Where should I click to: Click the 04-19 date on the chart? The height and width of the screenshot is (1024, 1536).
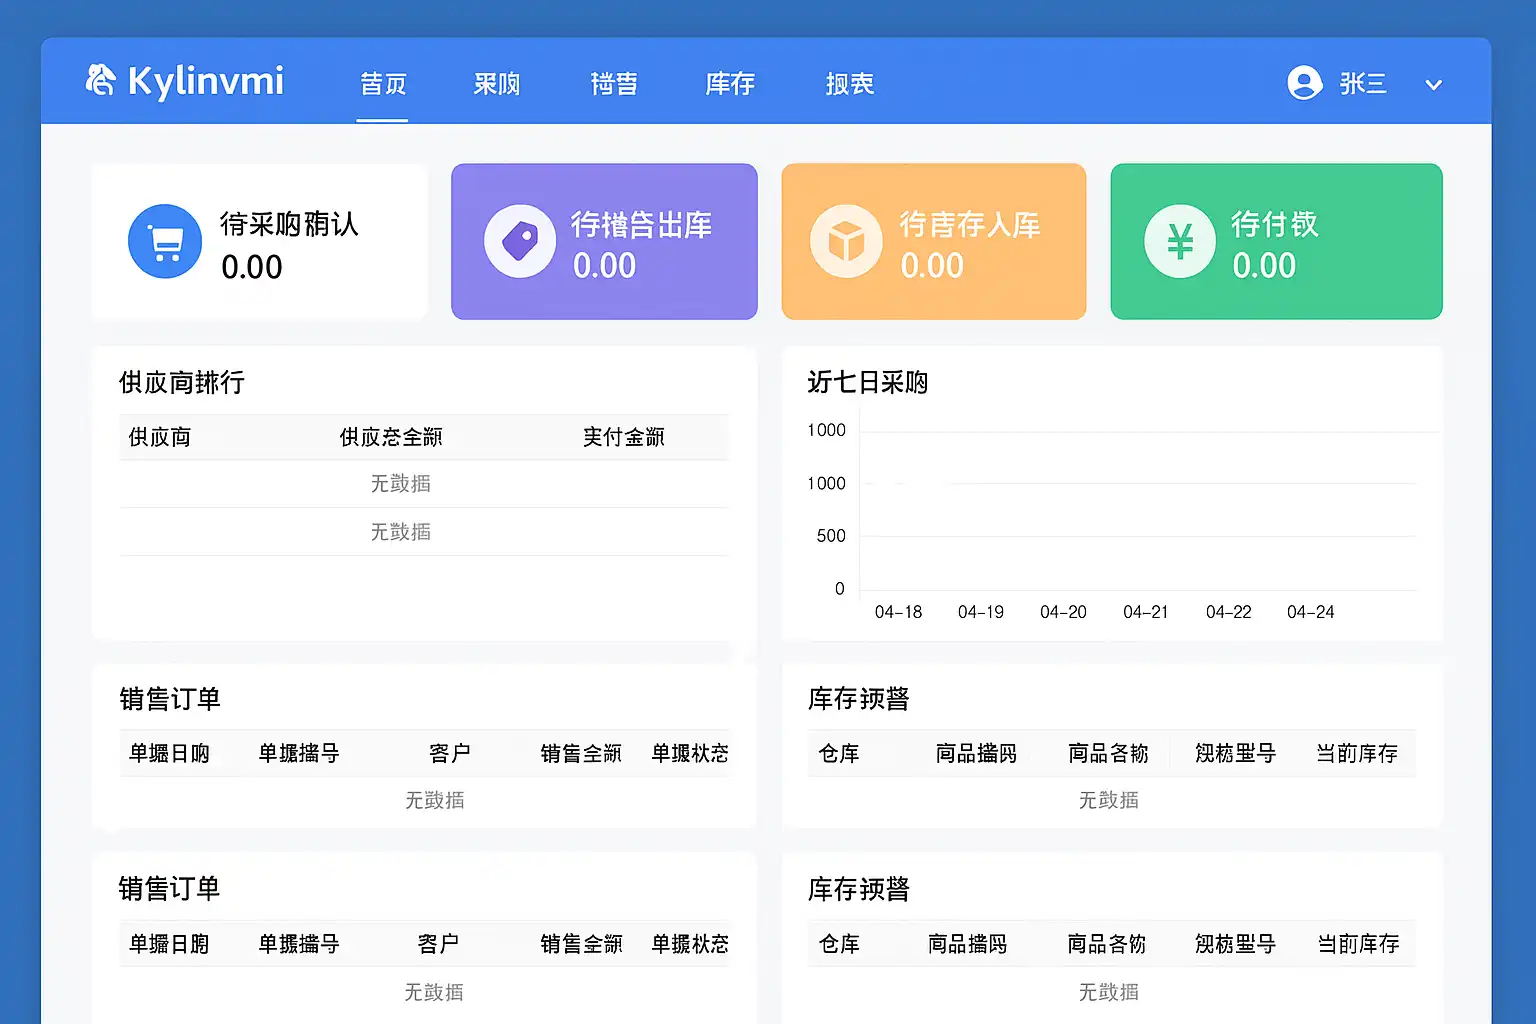[981, 612]
